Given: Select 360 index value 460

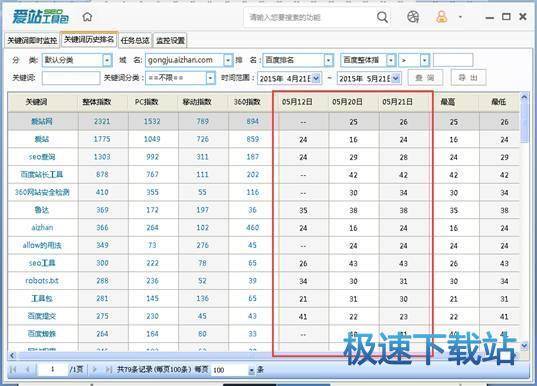Looking at the screenshot, I should click(253, 227).
